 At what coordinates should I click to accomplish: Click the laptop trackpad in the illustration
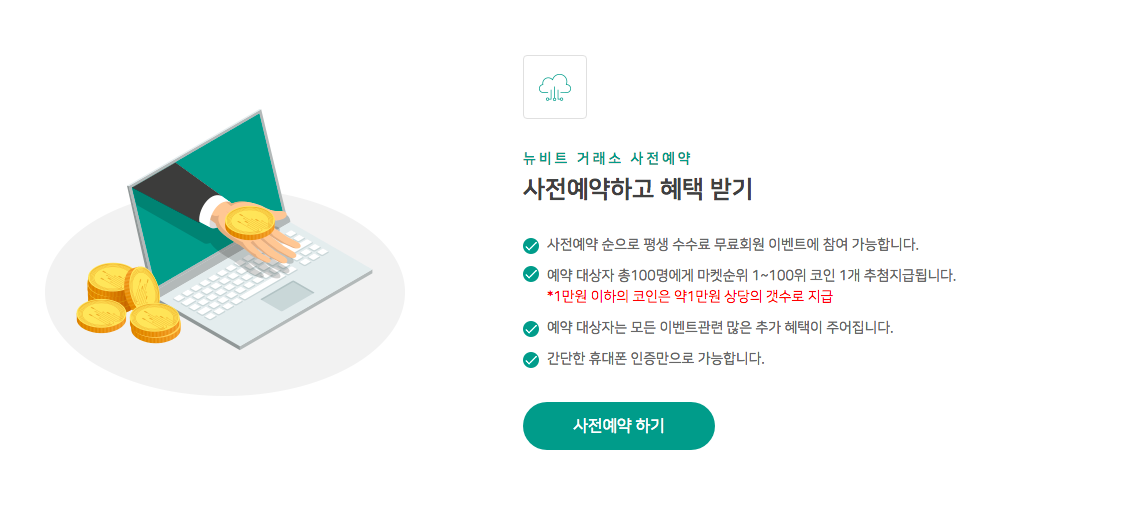[288, 295]
